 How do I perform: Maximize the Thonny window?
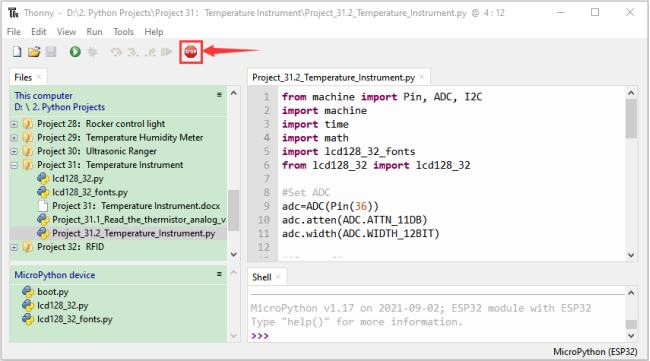point(595,12)
